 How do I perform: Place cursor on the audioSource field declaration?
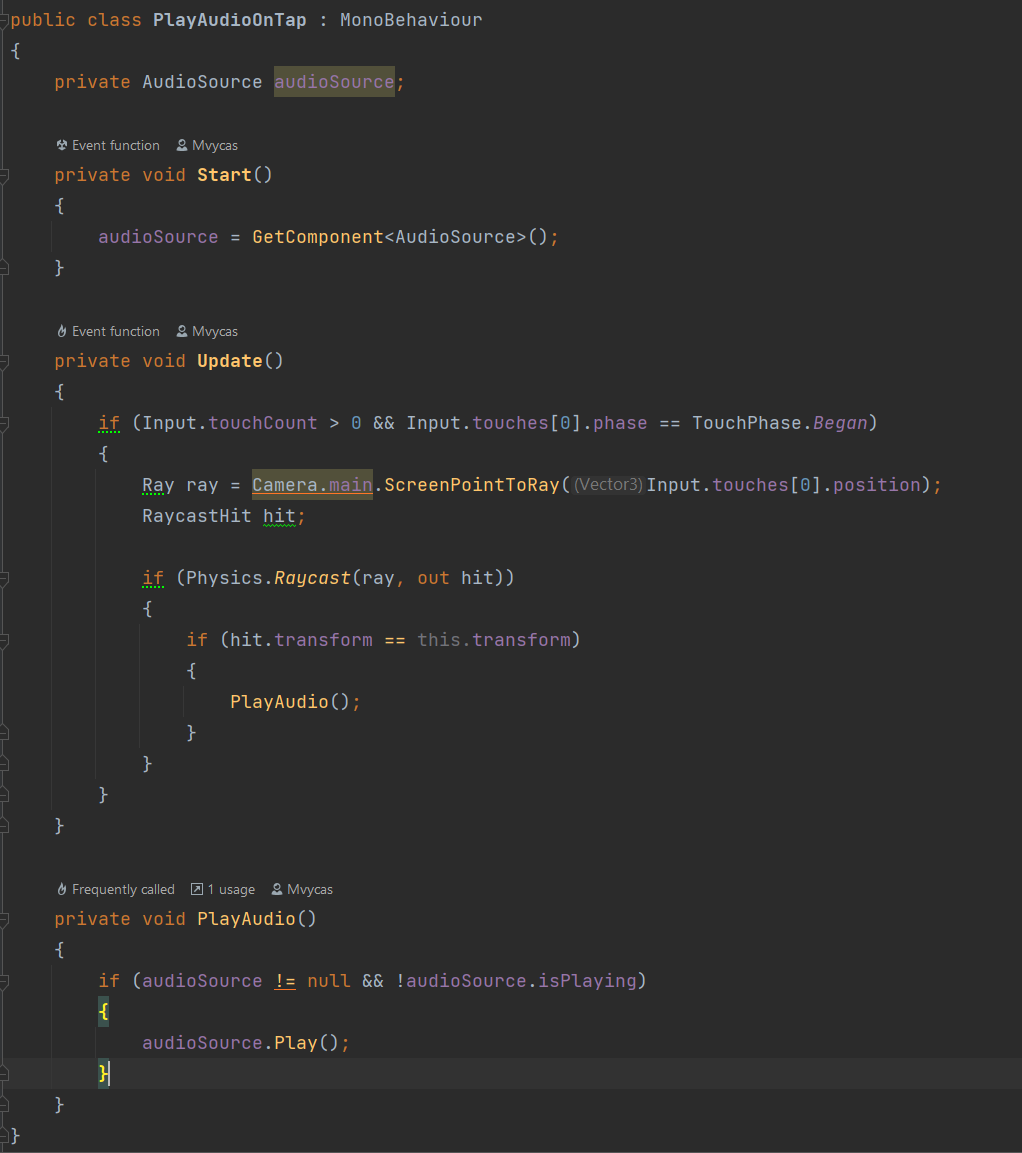pos(334,82)
